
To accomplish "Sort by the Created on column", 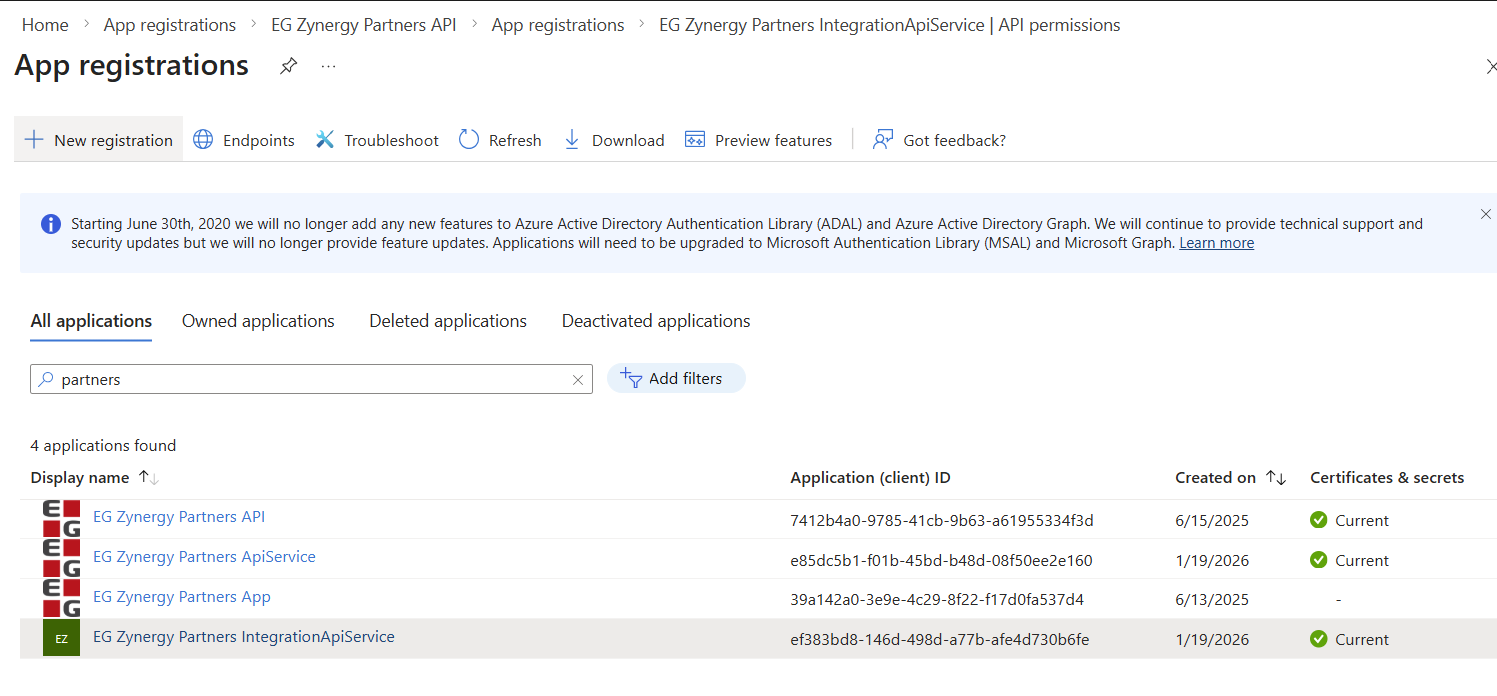I will [x=1231, y=478].
